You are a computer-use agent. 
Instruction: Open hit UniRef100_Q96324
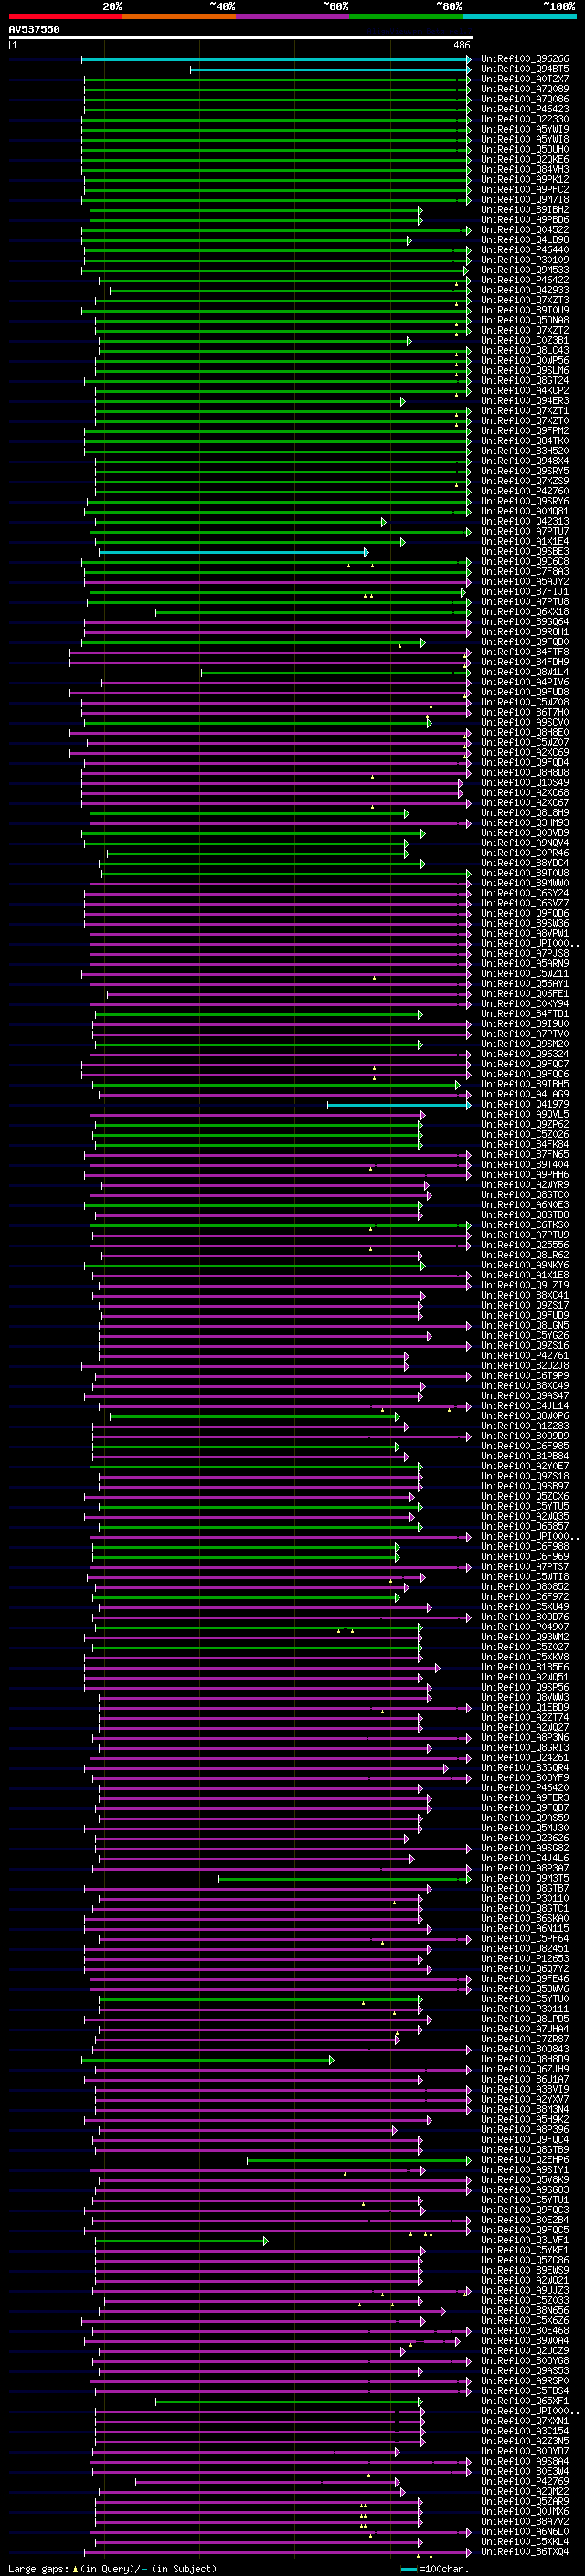pos(525,1054)
